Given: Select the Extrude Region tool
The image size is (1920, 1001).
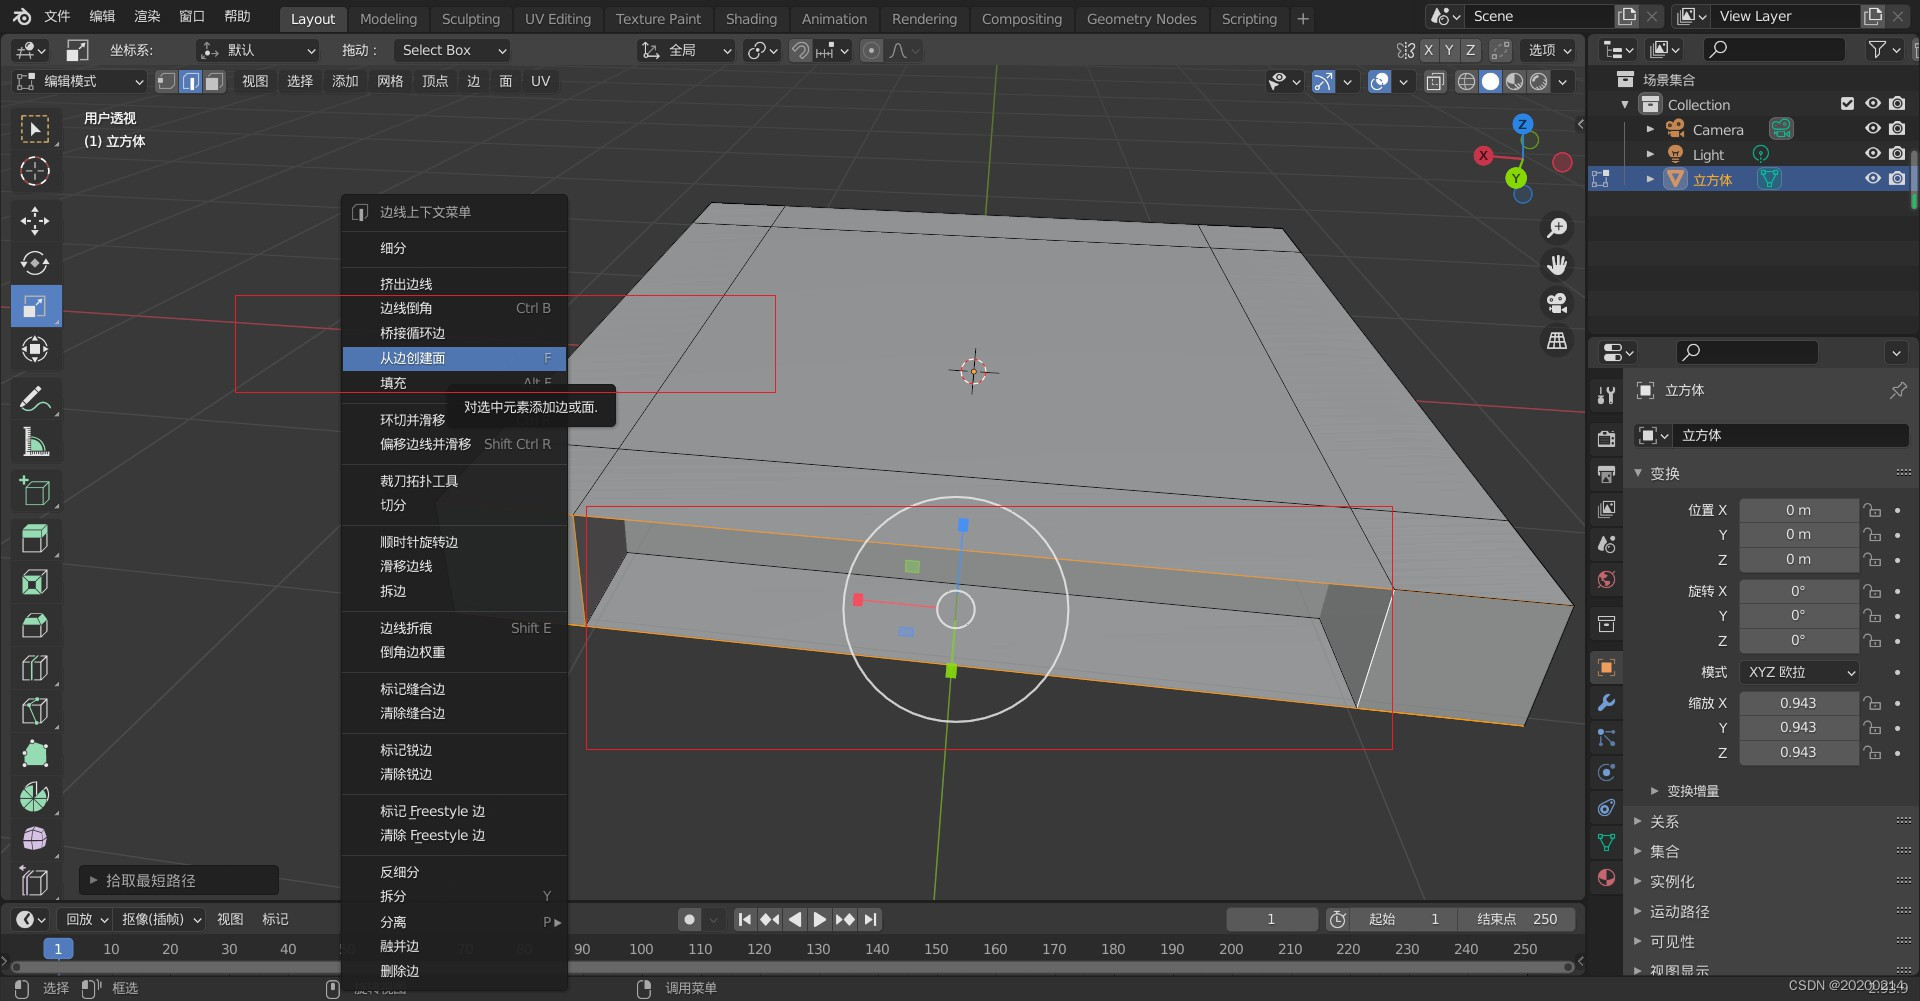Looking at the screenshot, I should (35, 539).
